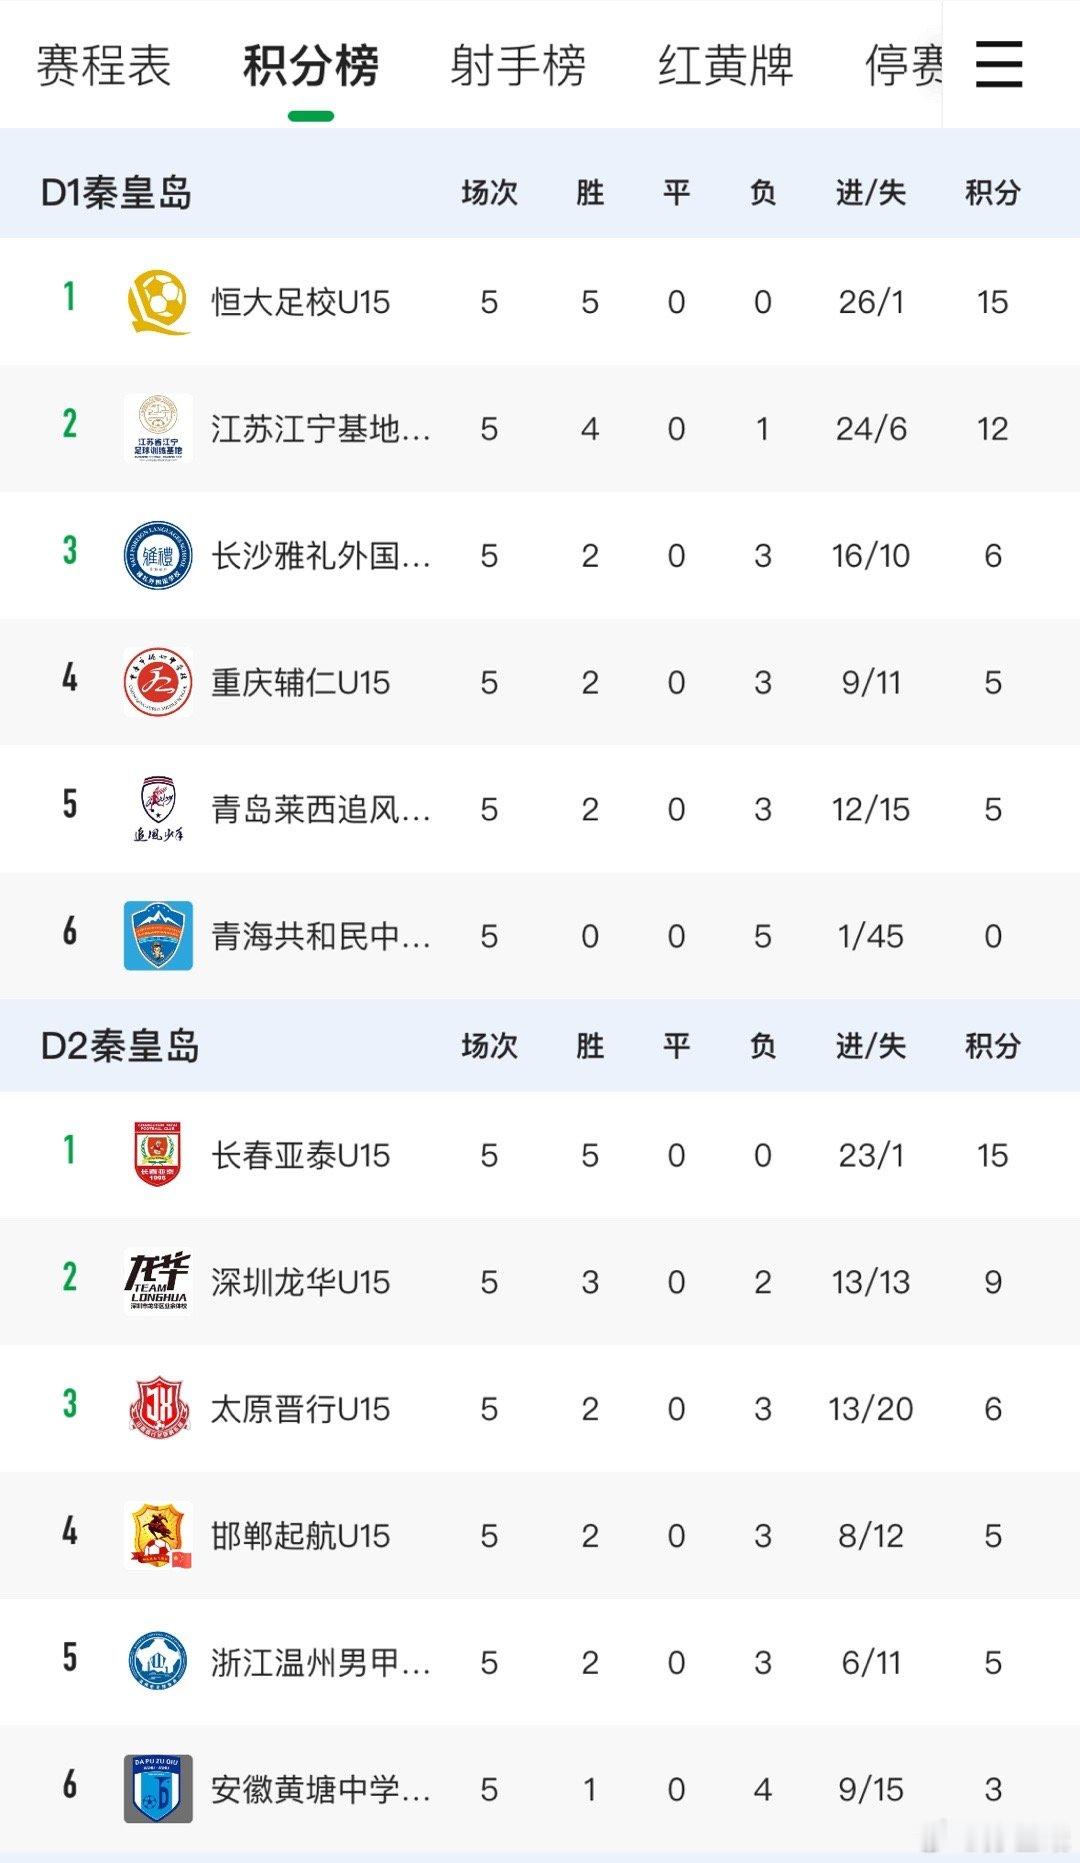This screenshot has width=1080, height=1863.
Task: Tap the 长沙雅礼外国语 team crest
Action: click(158, 555)
